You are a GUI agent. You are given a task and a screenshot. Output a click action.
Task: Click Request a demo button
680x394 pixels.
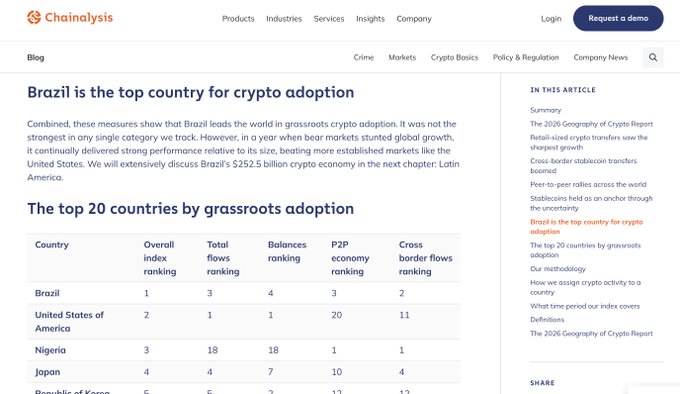tap(618, 18)
